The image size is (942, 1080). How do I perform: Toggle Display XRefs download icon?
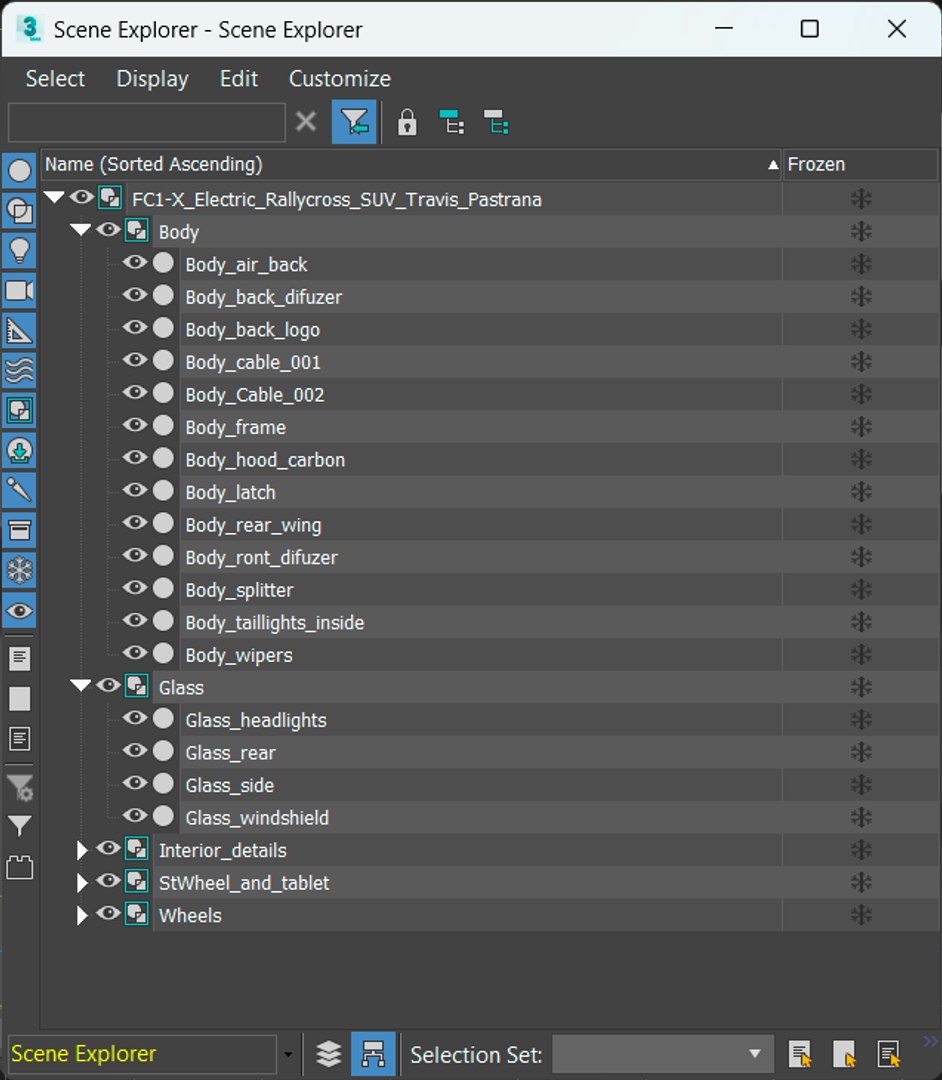tap(19, 450)
